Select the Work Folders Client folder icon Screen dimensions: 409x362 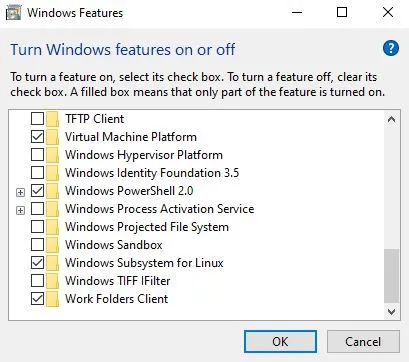(52, 299)
